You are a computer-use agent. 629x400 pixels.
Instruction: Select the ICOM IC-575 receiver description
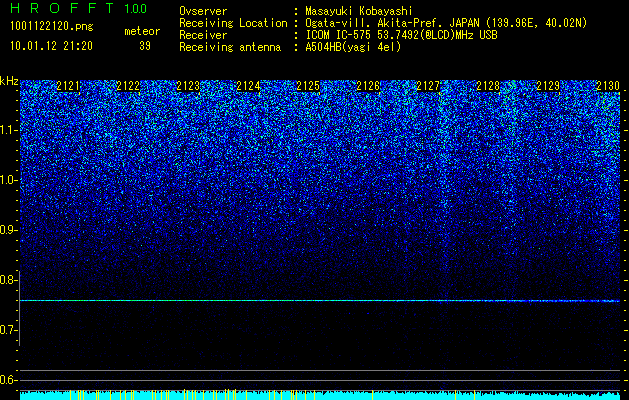click(x=401, y=35)
